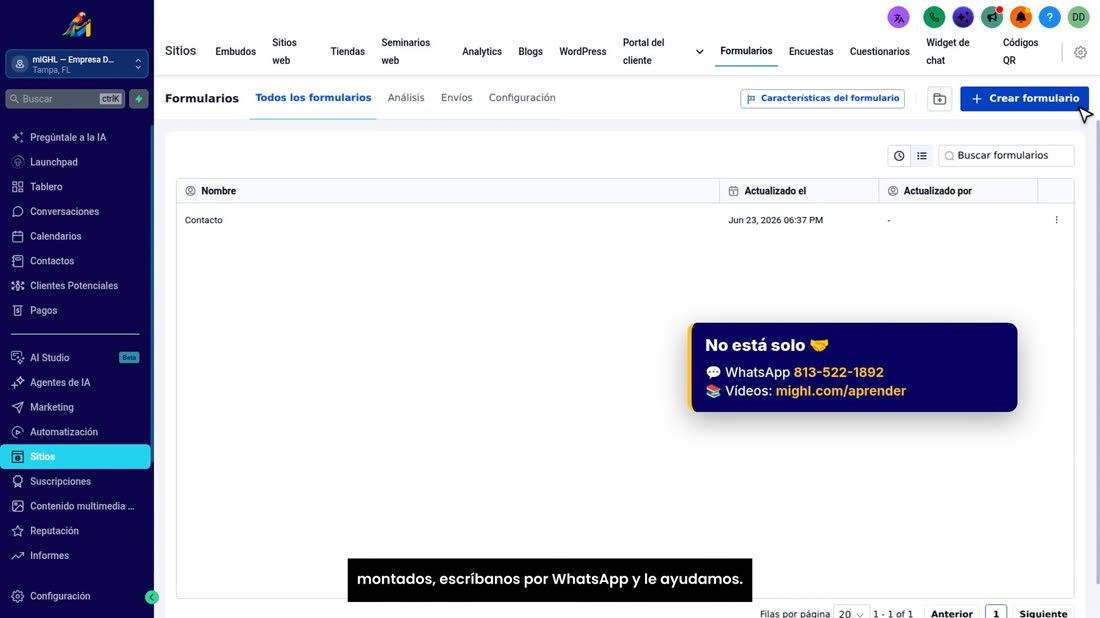The width and height of the screenshot is (1100, 618).
Task: Expand the Portal del cliente chevron
Action: [x=699, y=52]
